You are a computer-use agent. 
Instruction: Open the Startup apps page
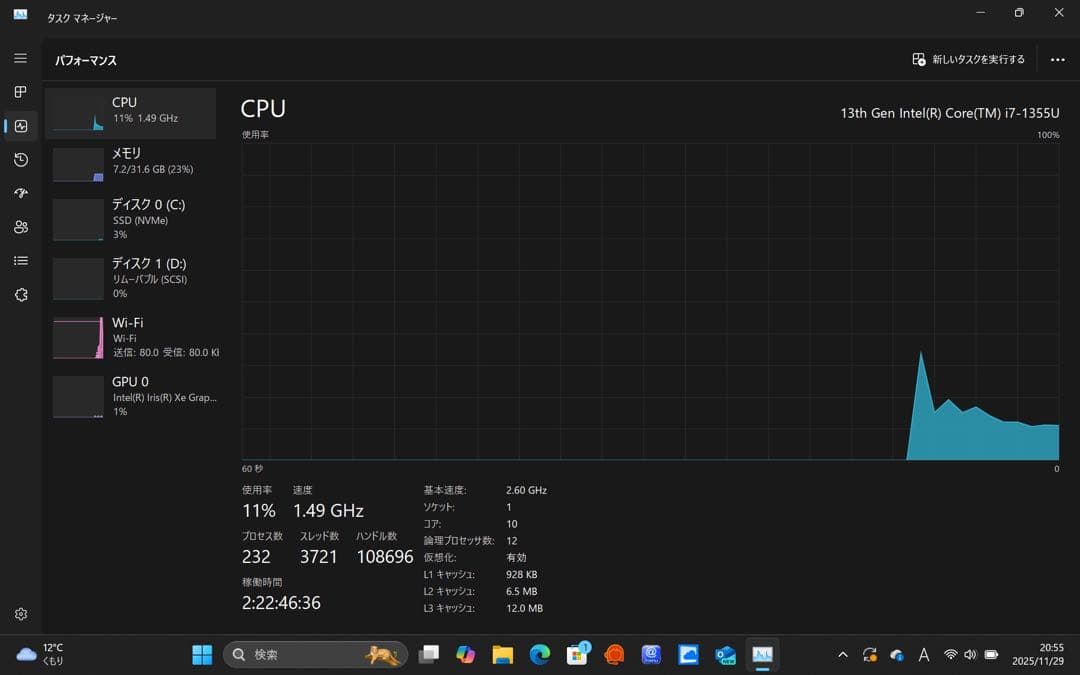(19, 193)
